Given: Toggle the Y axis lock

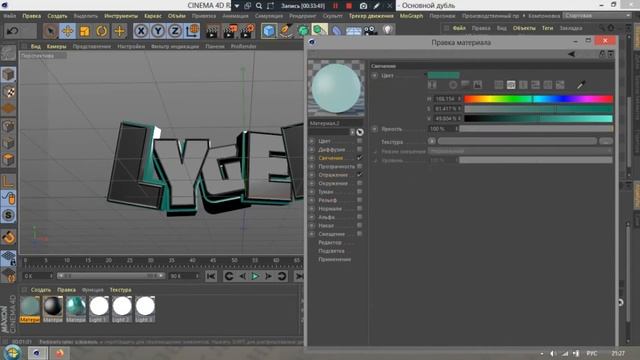Looking at the screenshot, I should click(x=158, y=31).
